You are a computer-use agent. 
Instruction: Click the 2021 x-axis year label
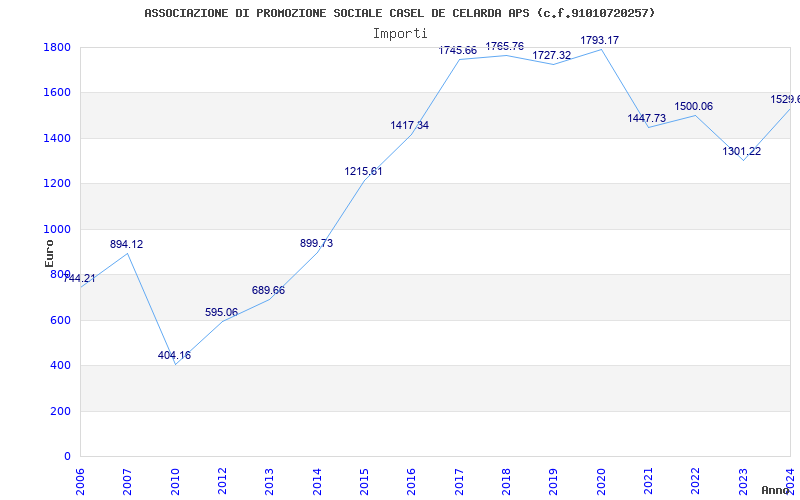pyautogui.click(x=648, y=481)
